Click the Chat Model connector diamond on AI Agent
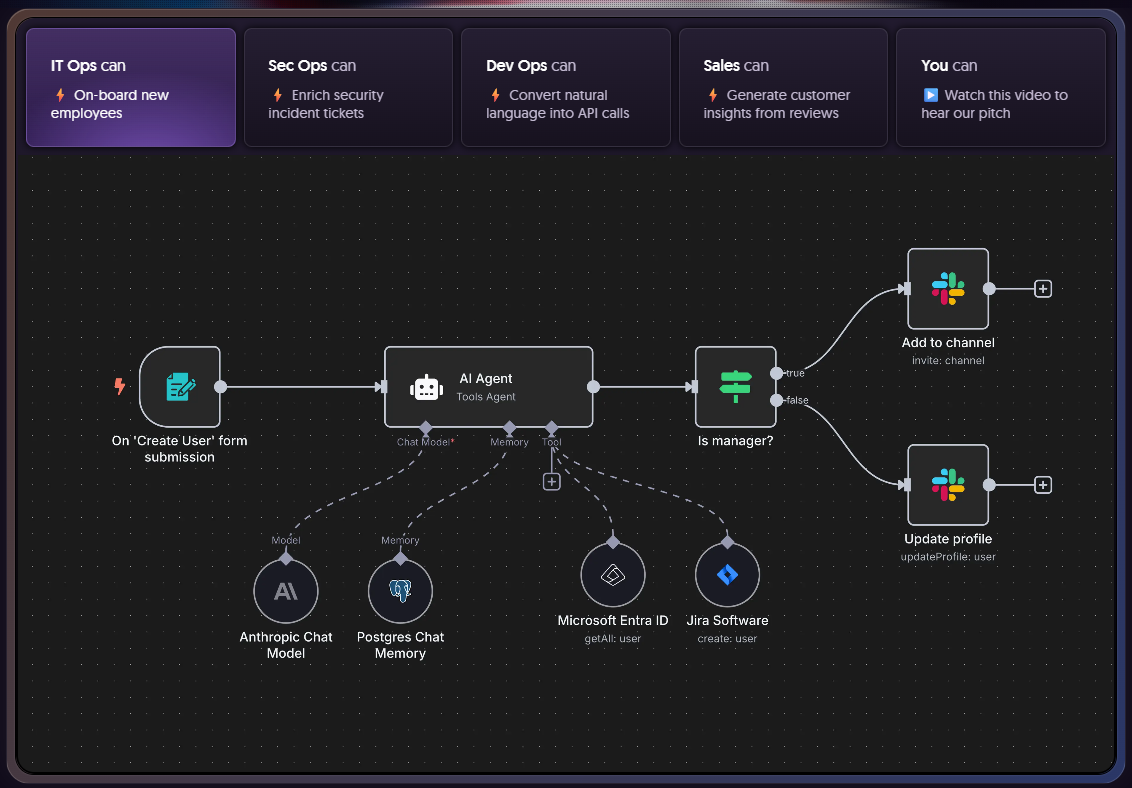The height and width of the screenshot is (788, 1132). [x=426, y=427]
